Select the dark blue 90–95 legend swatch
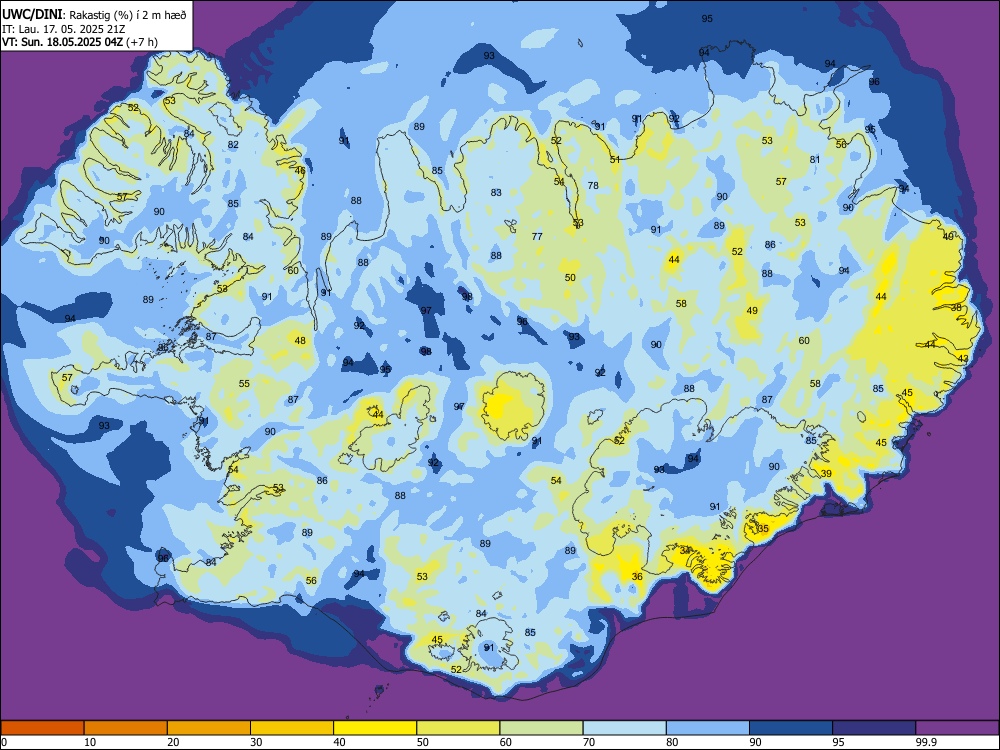The height and width of the screenshot is (750, 1000). pyautogui.click(x=791, y=728)
